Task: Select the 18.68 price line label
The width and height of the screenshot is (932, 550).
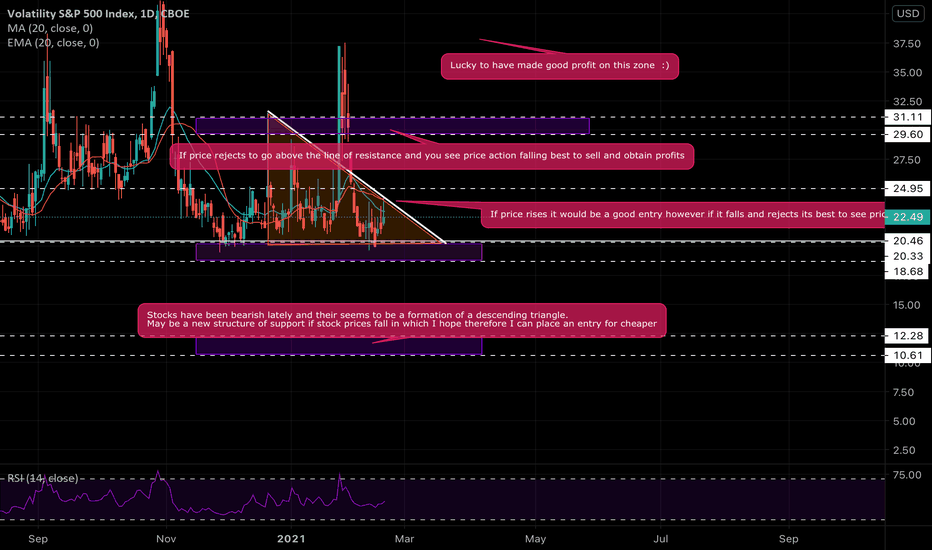Action: (908, 272)
